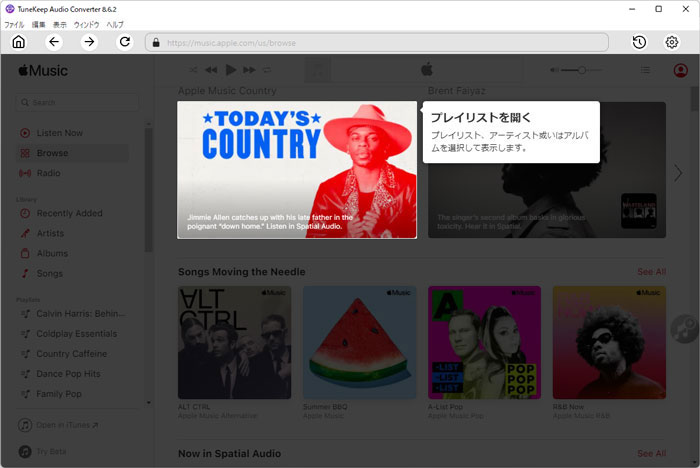Toggle repeat mode
Image resolution: width=700 pixels, height=468 pixels.
267,70
